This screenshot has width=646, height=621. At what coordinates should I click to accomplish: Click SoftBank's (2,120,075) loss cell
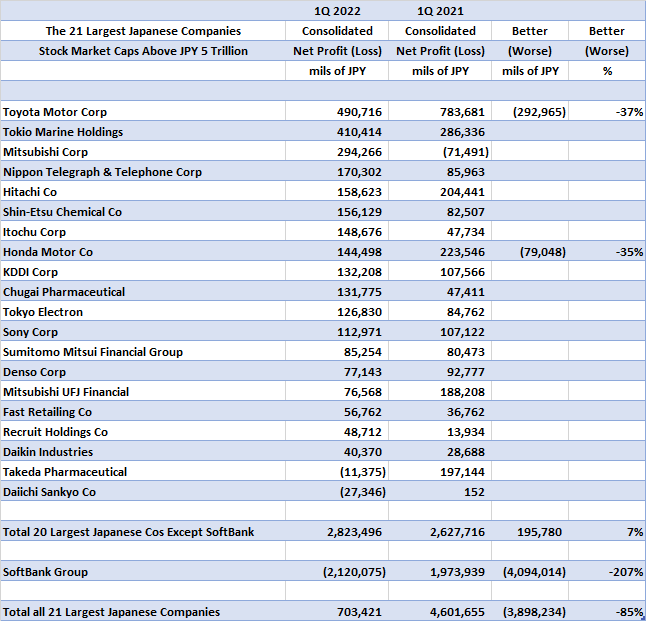pos(354,572)
